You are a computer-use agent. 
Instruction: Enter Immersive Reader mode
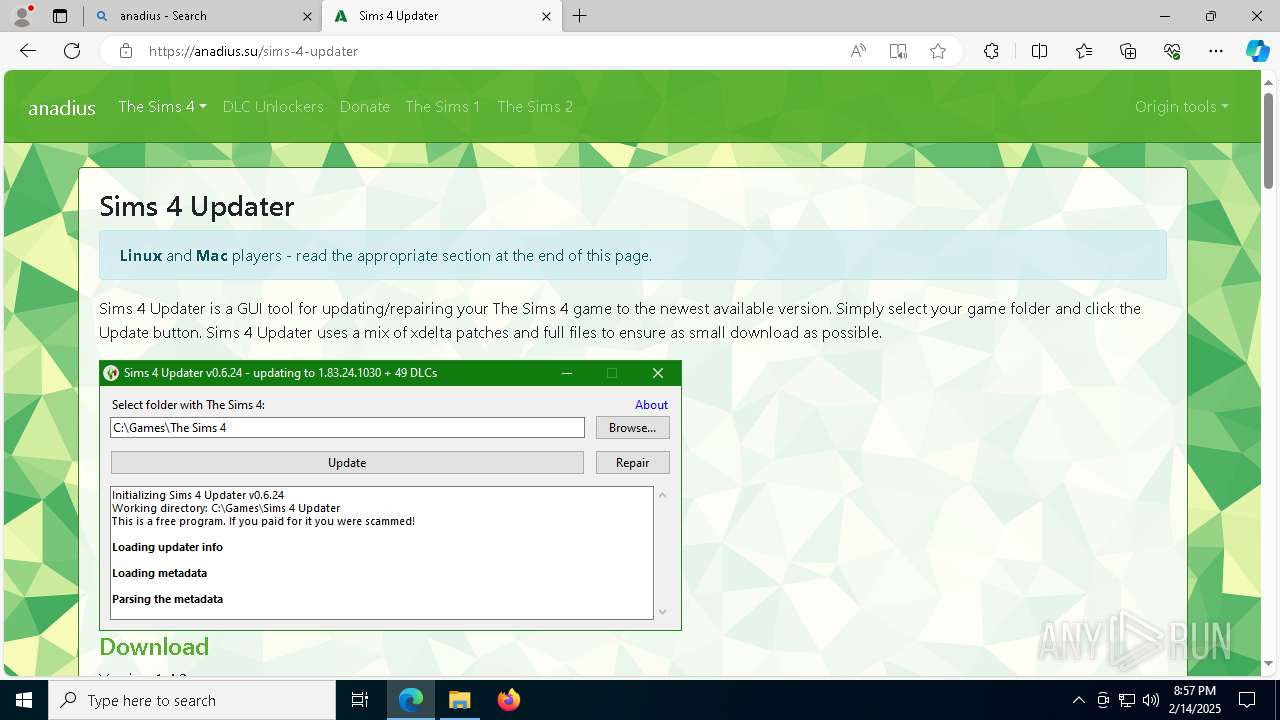898,51
